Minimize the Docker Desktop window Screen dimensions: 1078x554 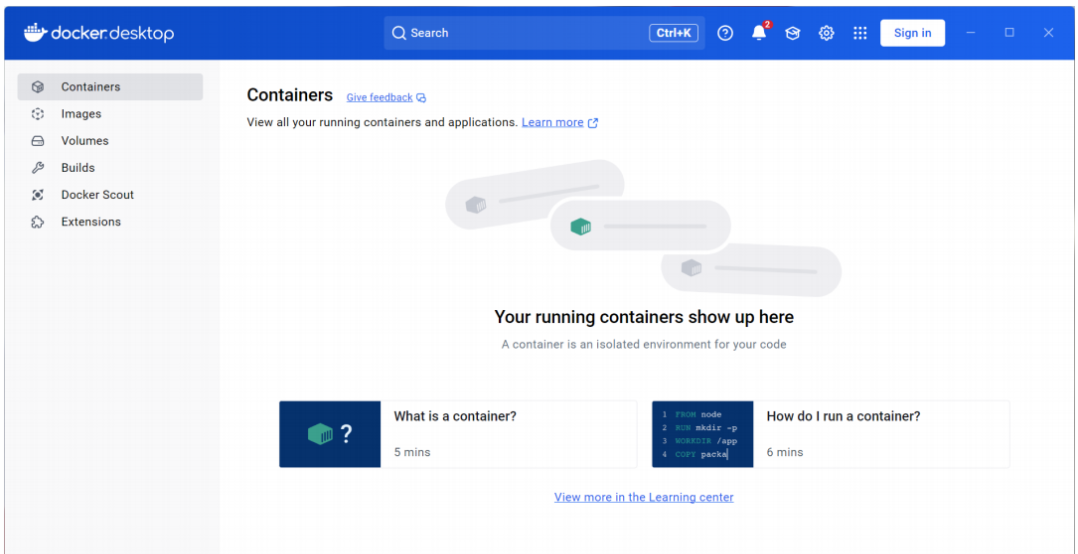pyautogui.click(x=970, y=32)
